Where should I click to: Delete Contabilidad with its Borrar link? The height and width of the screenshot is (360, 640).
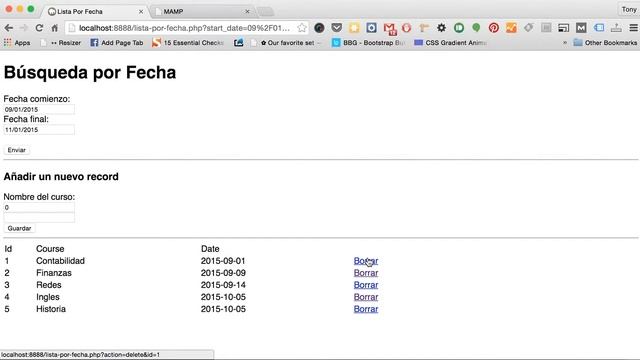366,261
